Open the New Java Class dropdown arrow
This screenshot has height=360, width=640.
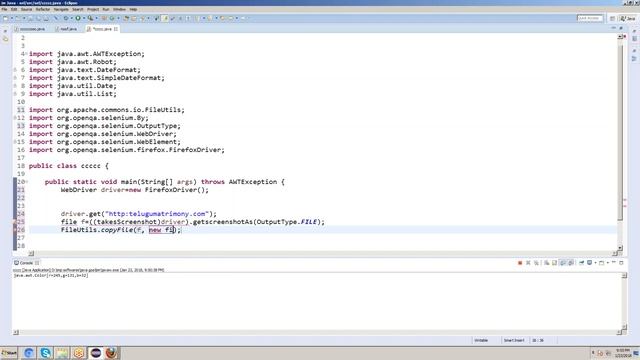(x=118, y=18)
